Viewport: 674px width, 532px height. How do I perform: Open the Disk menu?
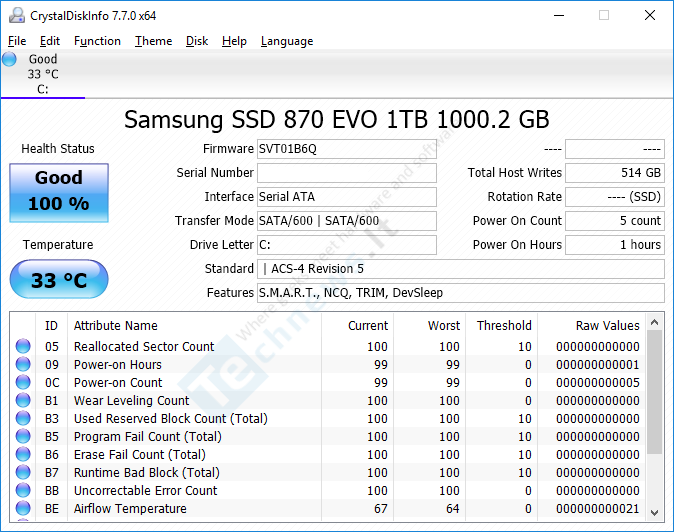click(x=197, y=41)
